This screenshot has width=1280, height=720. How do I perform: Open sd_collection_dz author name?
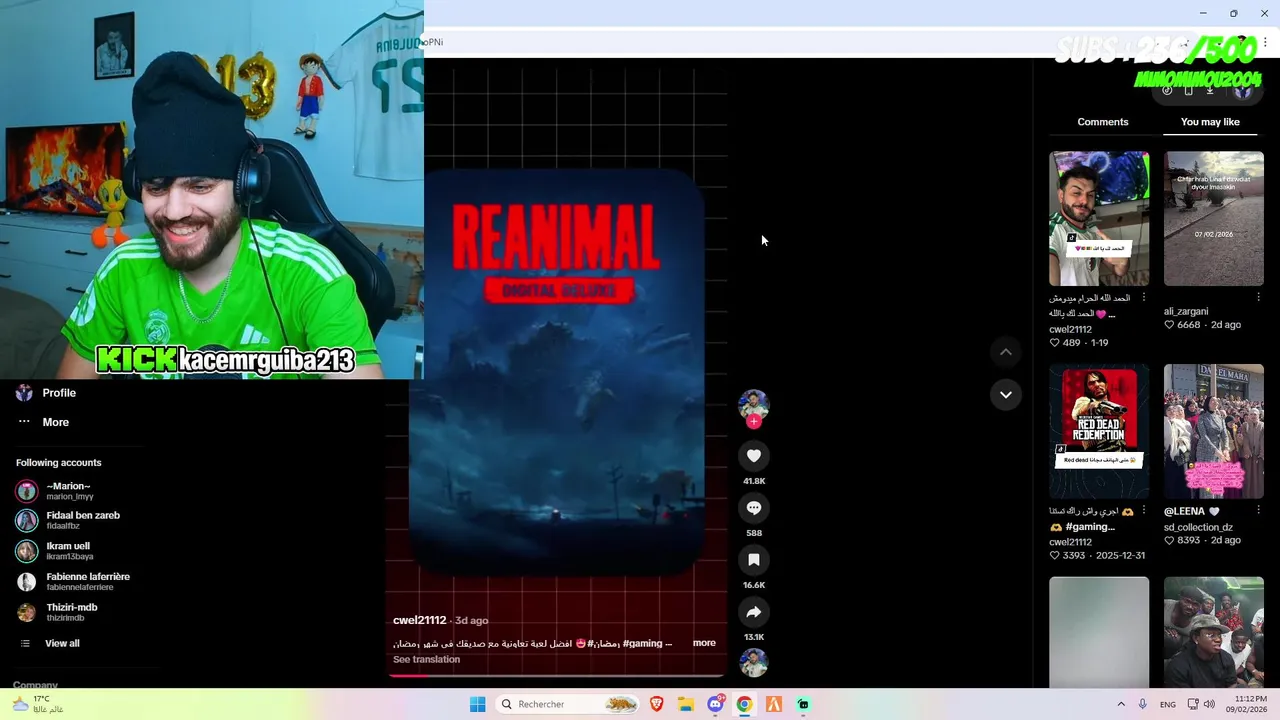click(1198, 527)
